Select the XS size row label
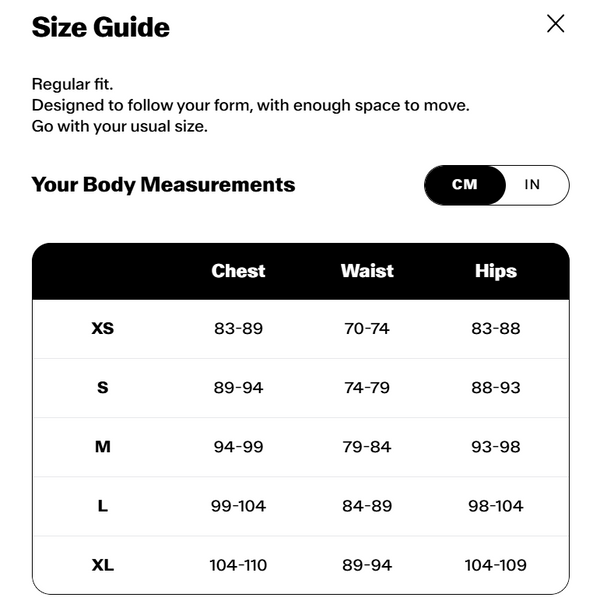Image resolution: width=600 pixels, height=600 pixels. pyautogui.click(x=103, y=328)
